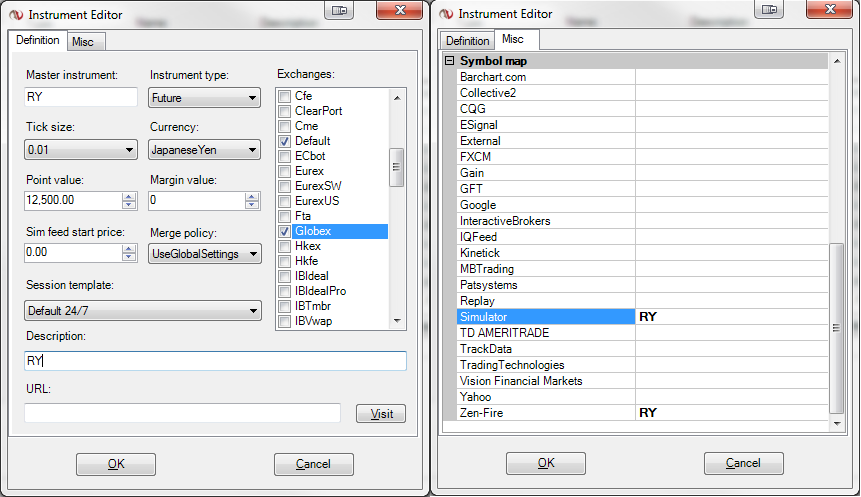
Task: Increase the Margin value with up arrow
Action: (x=251, y=196)
